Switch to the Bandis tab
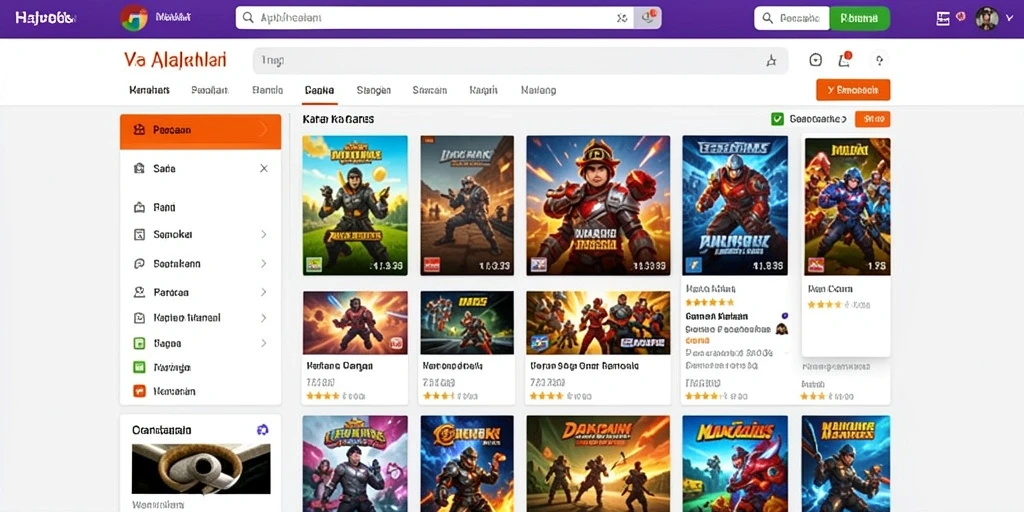Image resolution: width=1024 pixels, height=512 pixels. click(x=267, y=90)
